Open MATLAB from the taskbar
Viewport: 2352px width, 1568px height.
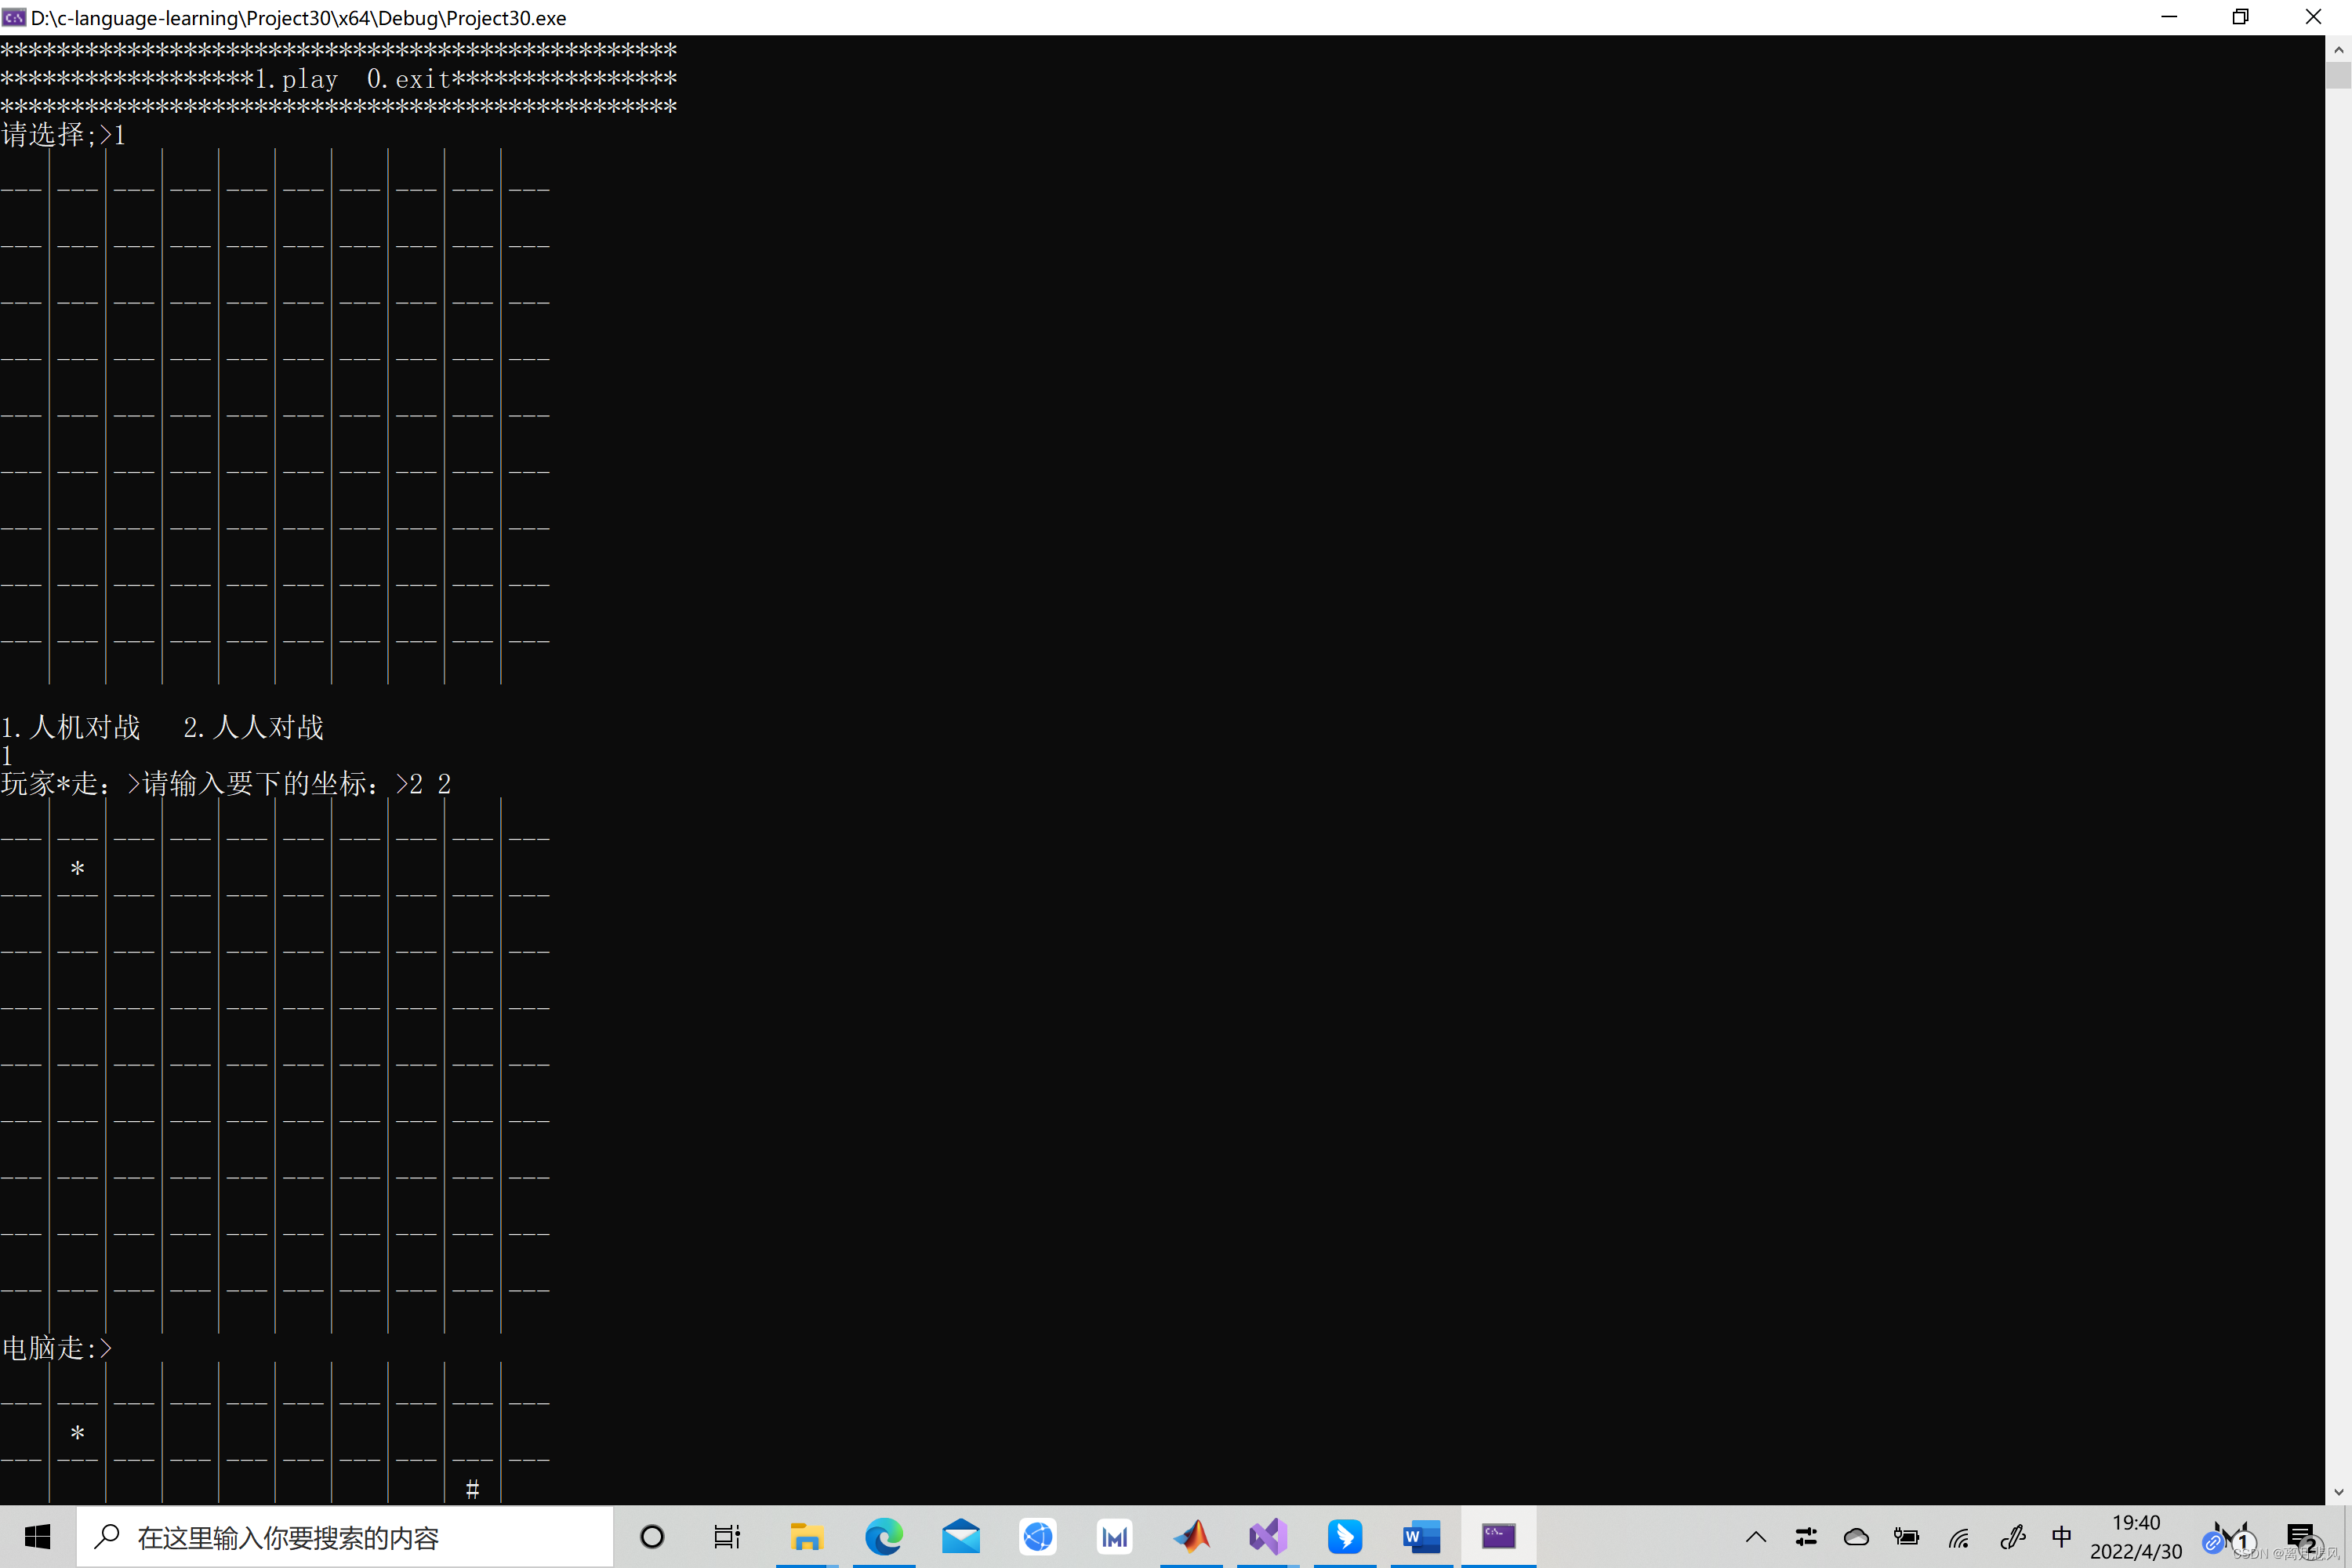[x=1191, y=1537]
